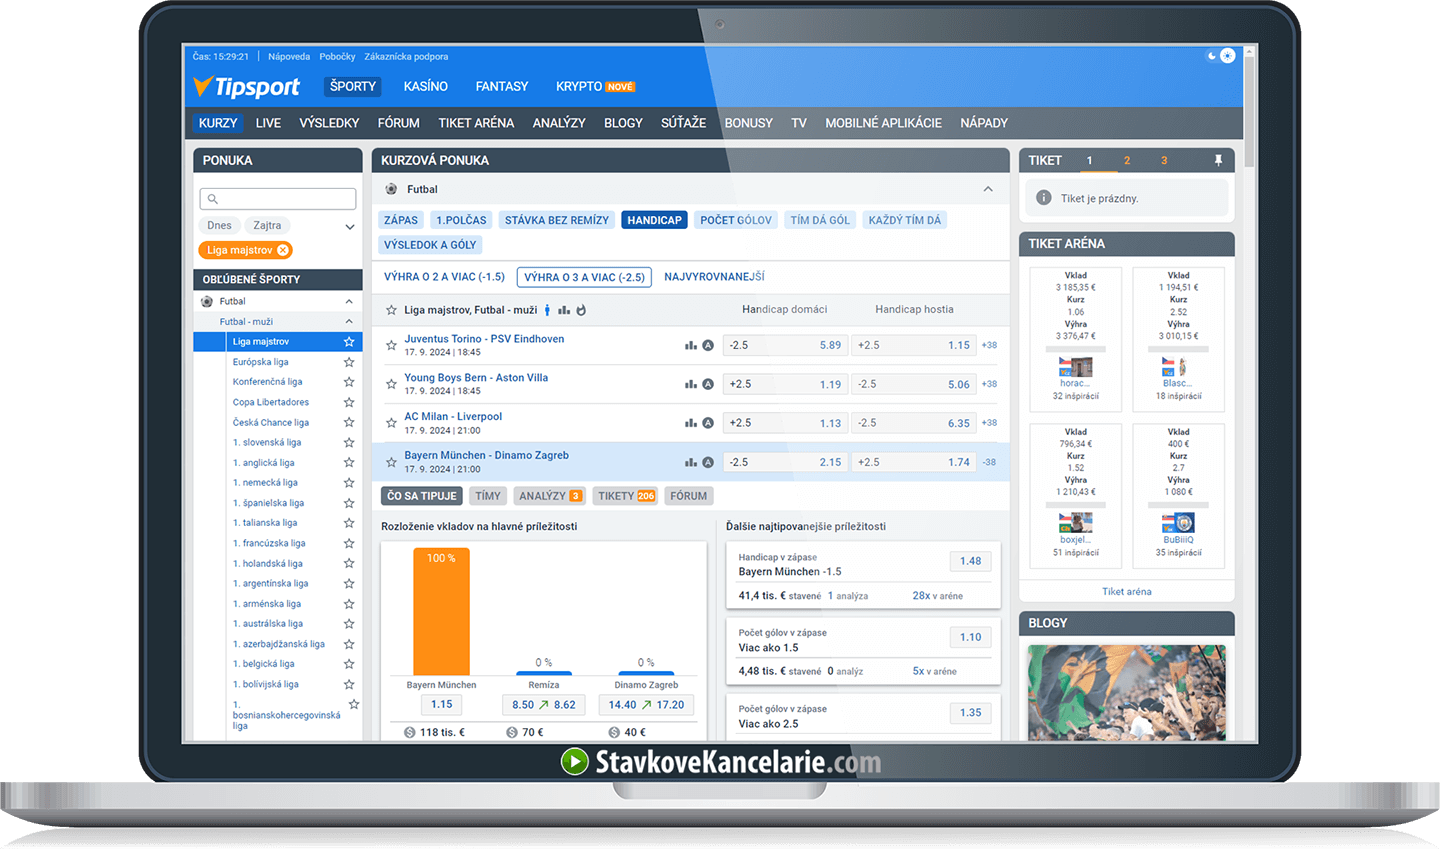Click analysis 'A' icon for Bayern München match
The height and width of the screenshot is (849, 1440).
(x=708, y=462)
